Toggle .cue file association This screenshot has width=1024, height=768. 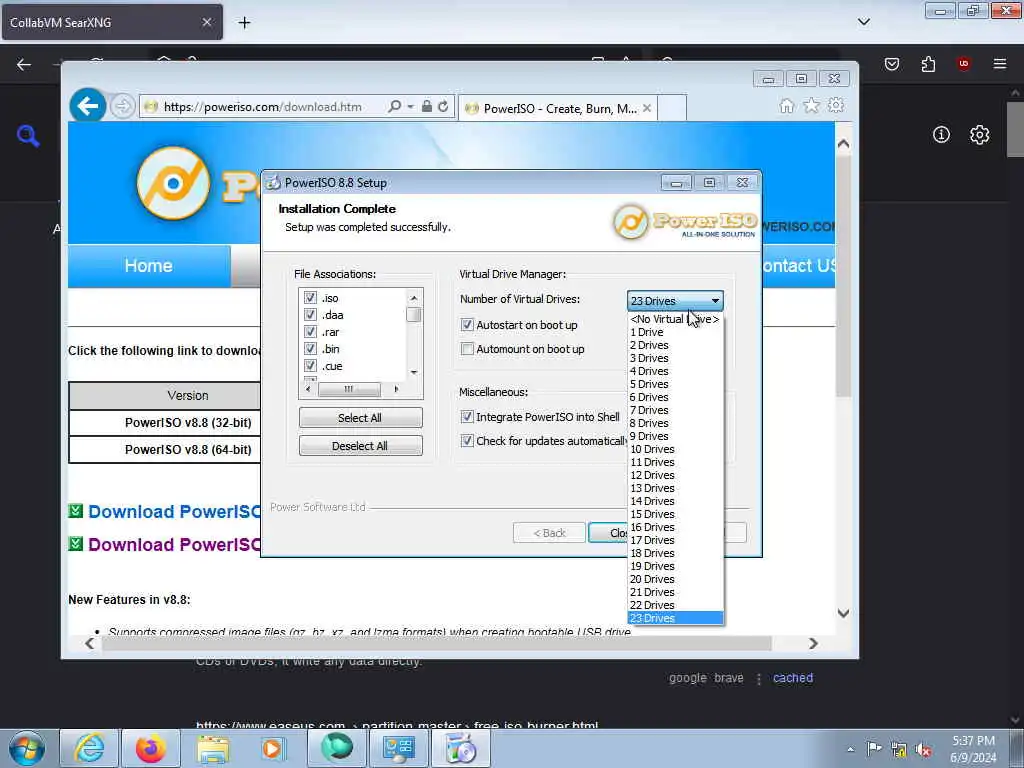(x=310, y=366)
